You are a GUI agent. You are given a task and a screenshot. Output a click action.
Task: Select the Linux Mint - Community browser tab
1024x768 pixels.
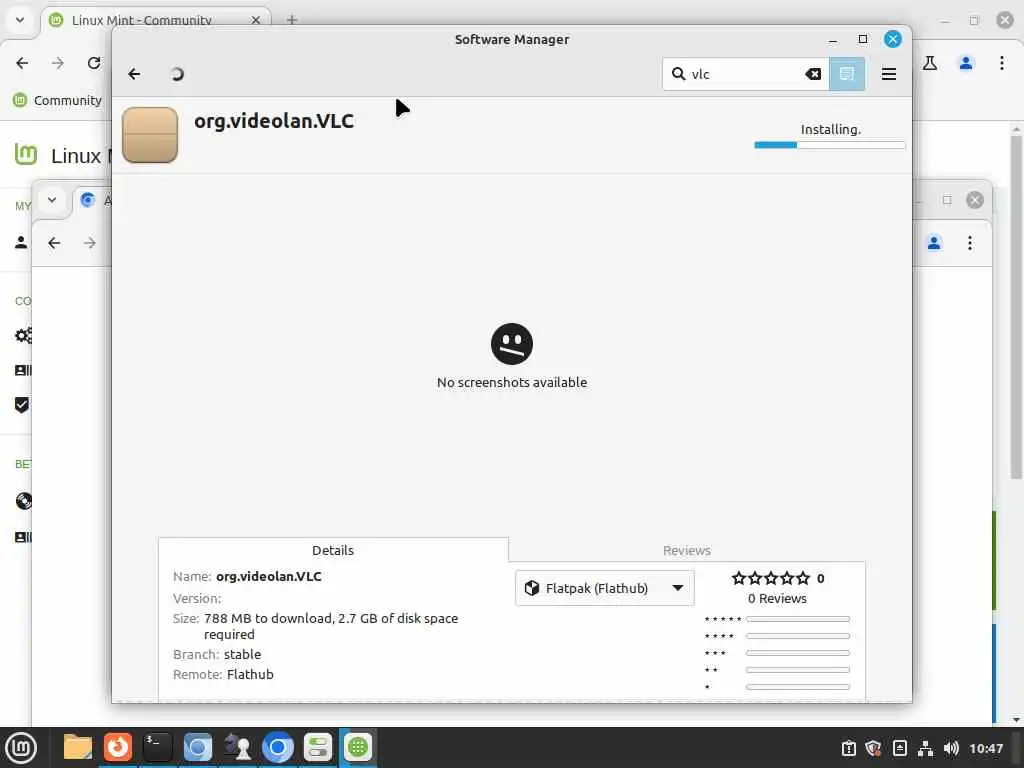point(155,20)
